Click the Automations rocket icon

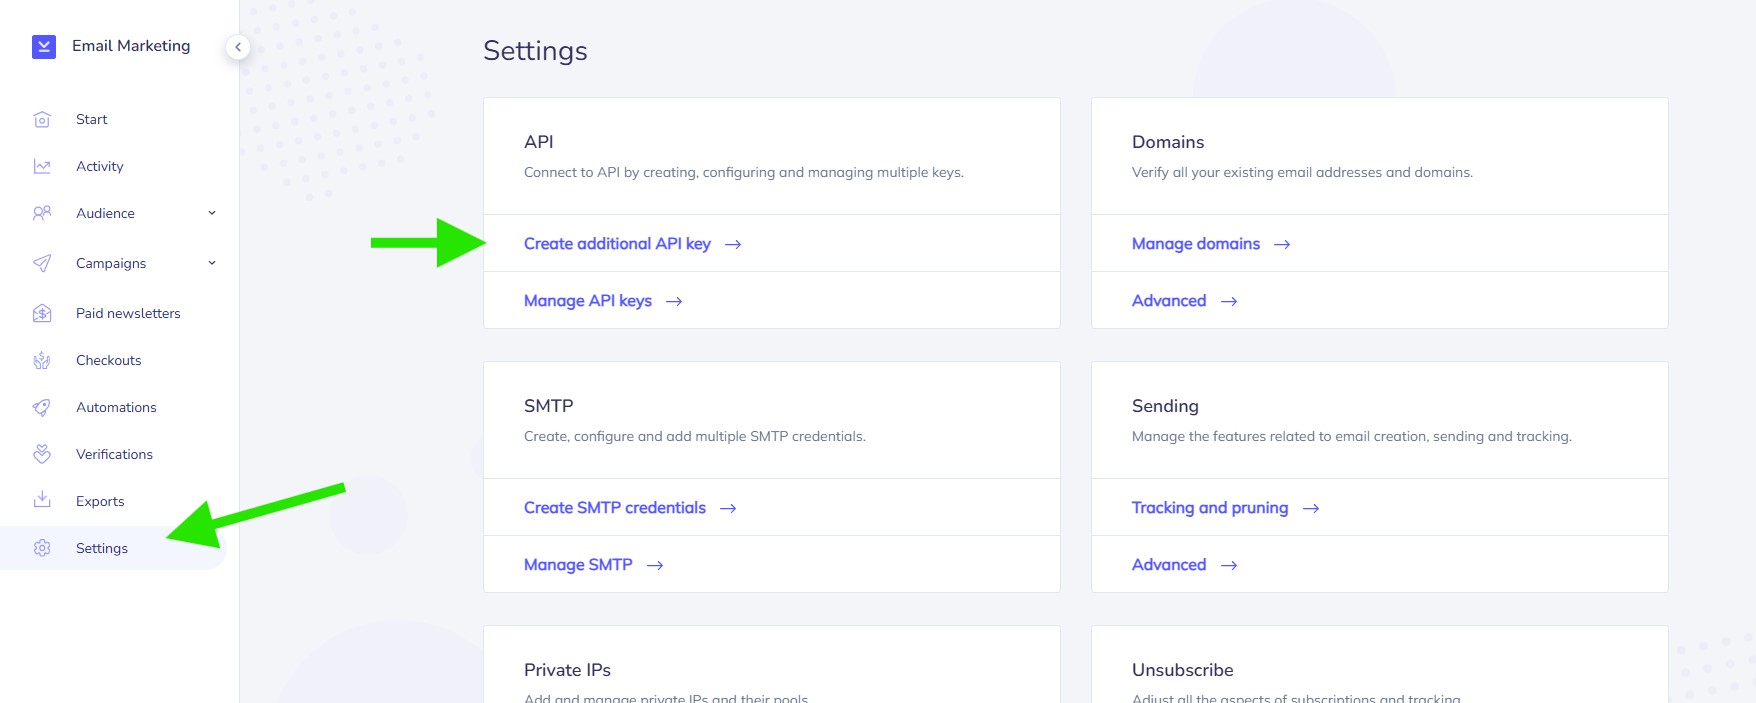click(x=42, y=408)
